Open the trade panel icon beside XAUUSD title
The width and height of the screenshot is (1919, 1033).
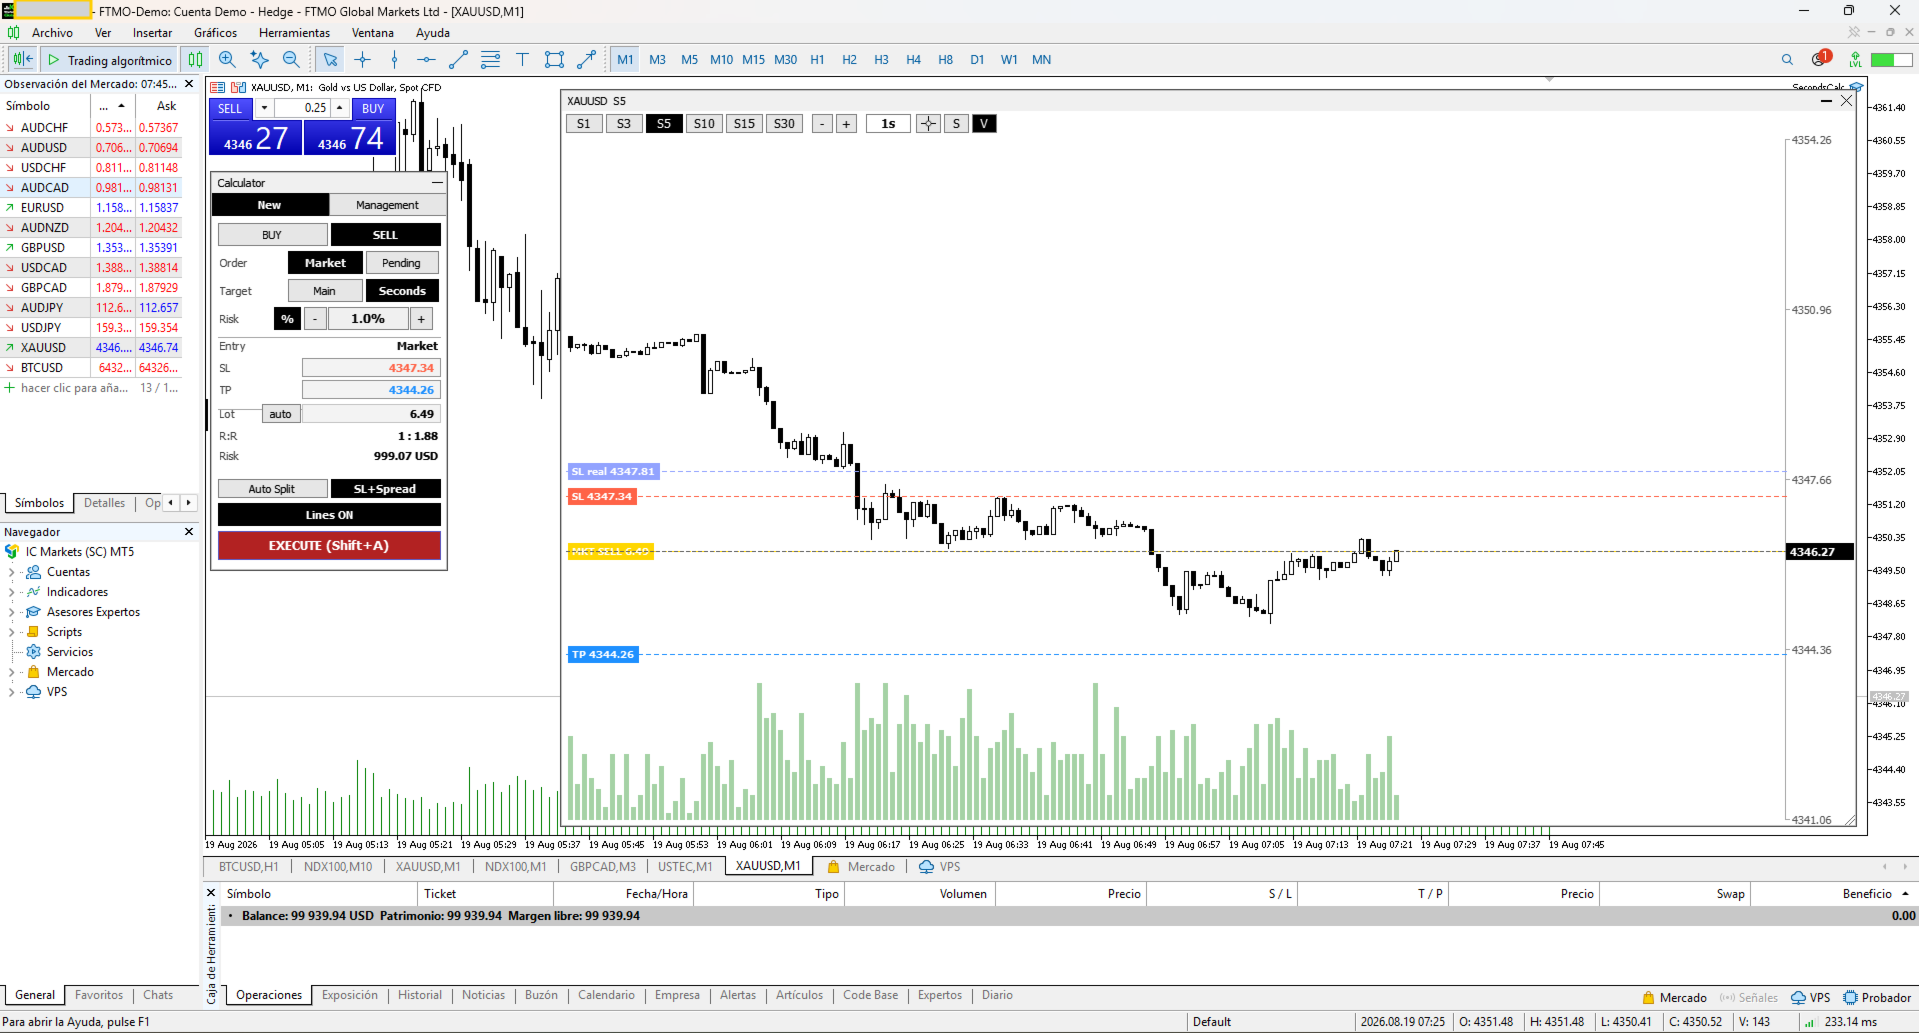[x=238, y=87]
